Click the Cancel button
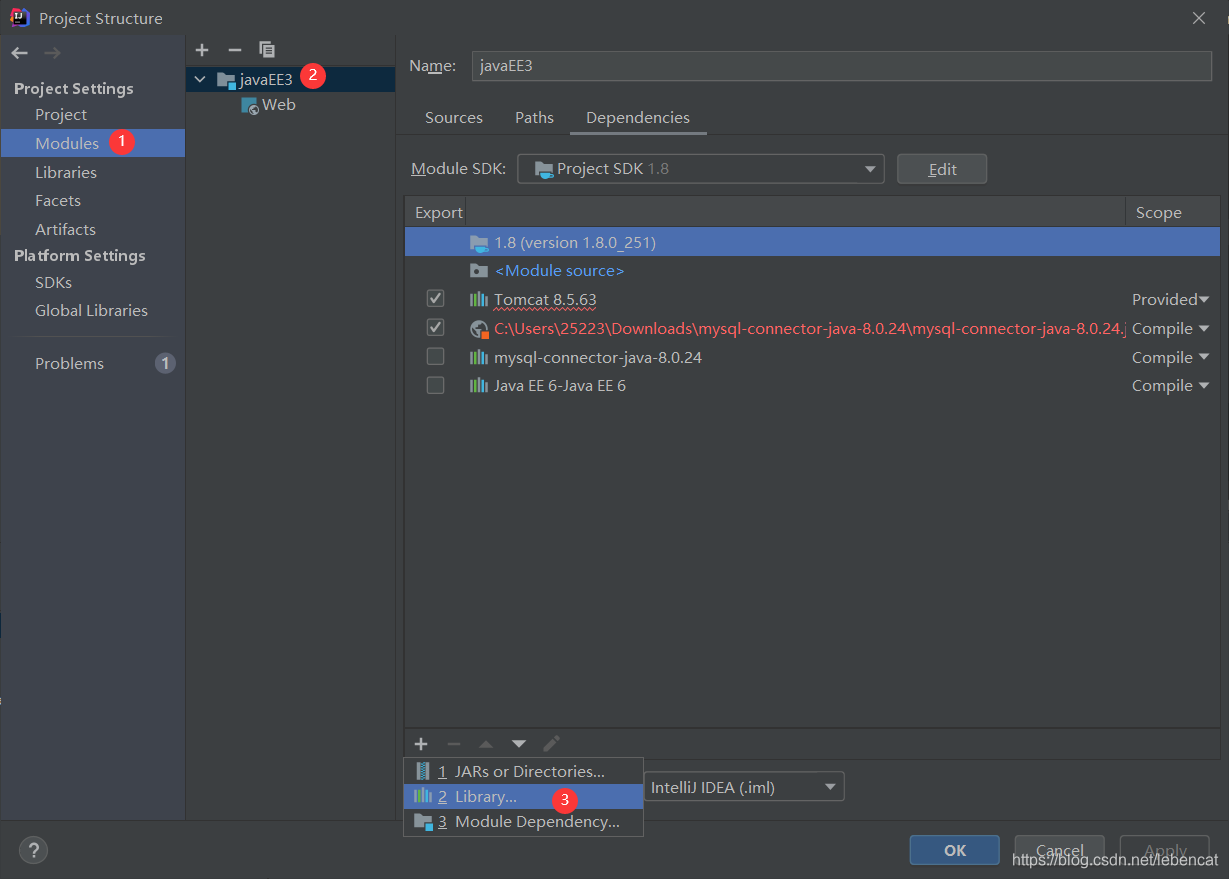1229x879 pixels. coord(1059,850)
